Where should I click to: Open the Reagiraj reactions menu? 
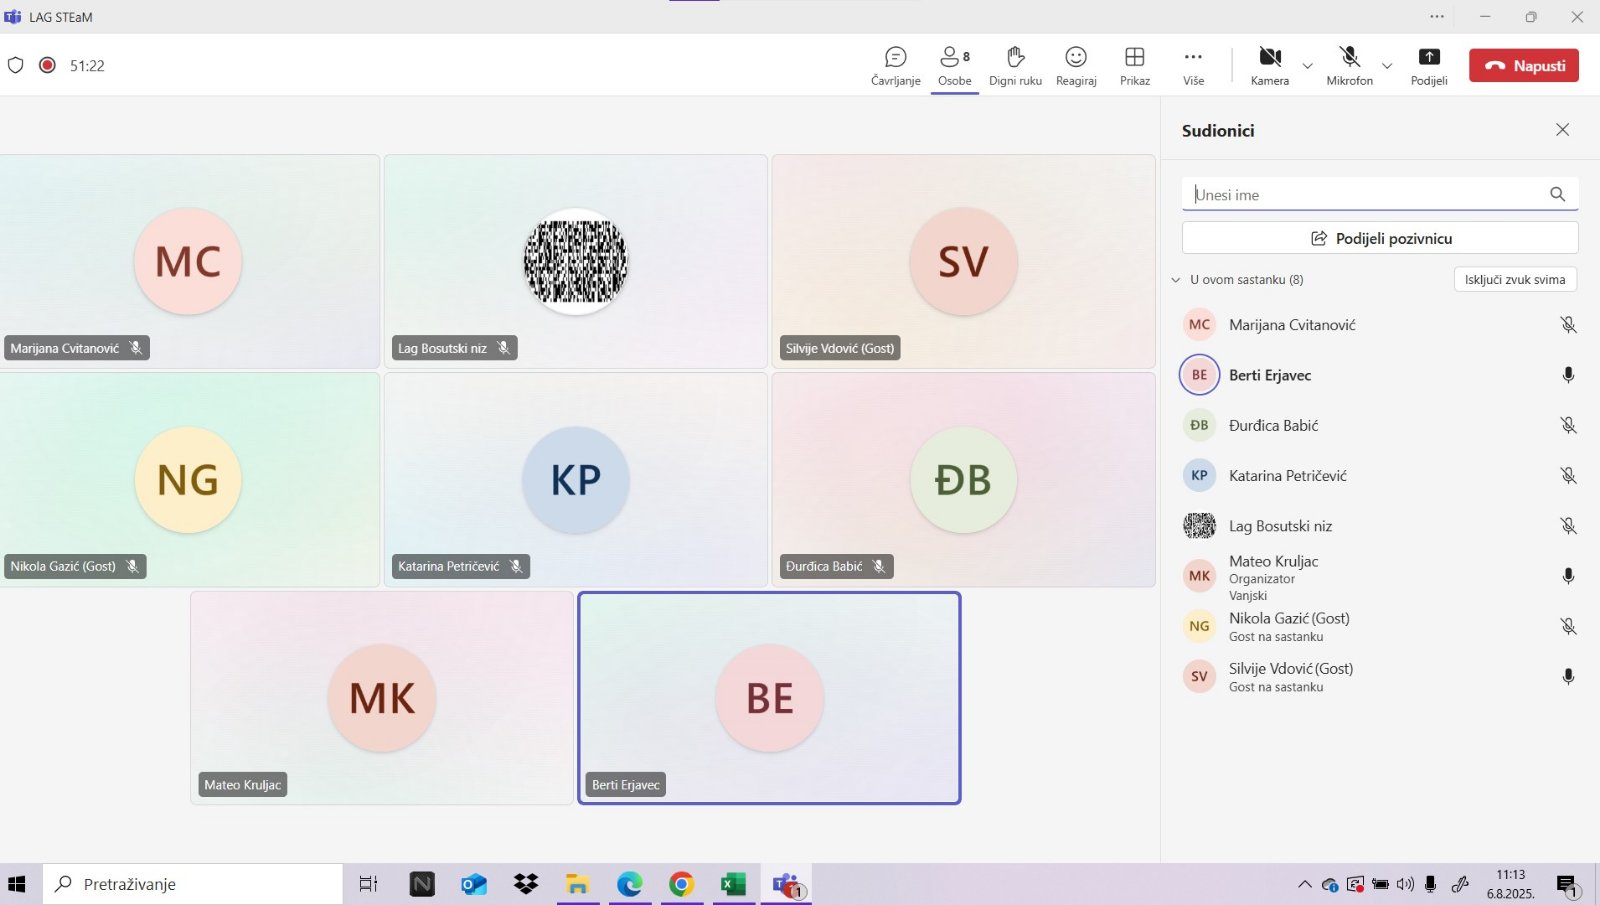1076,66
